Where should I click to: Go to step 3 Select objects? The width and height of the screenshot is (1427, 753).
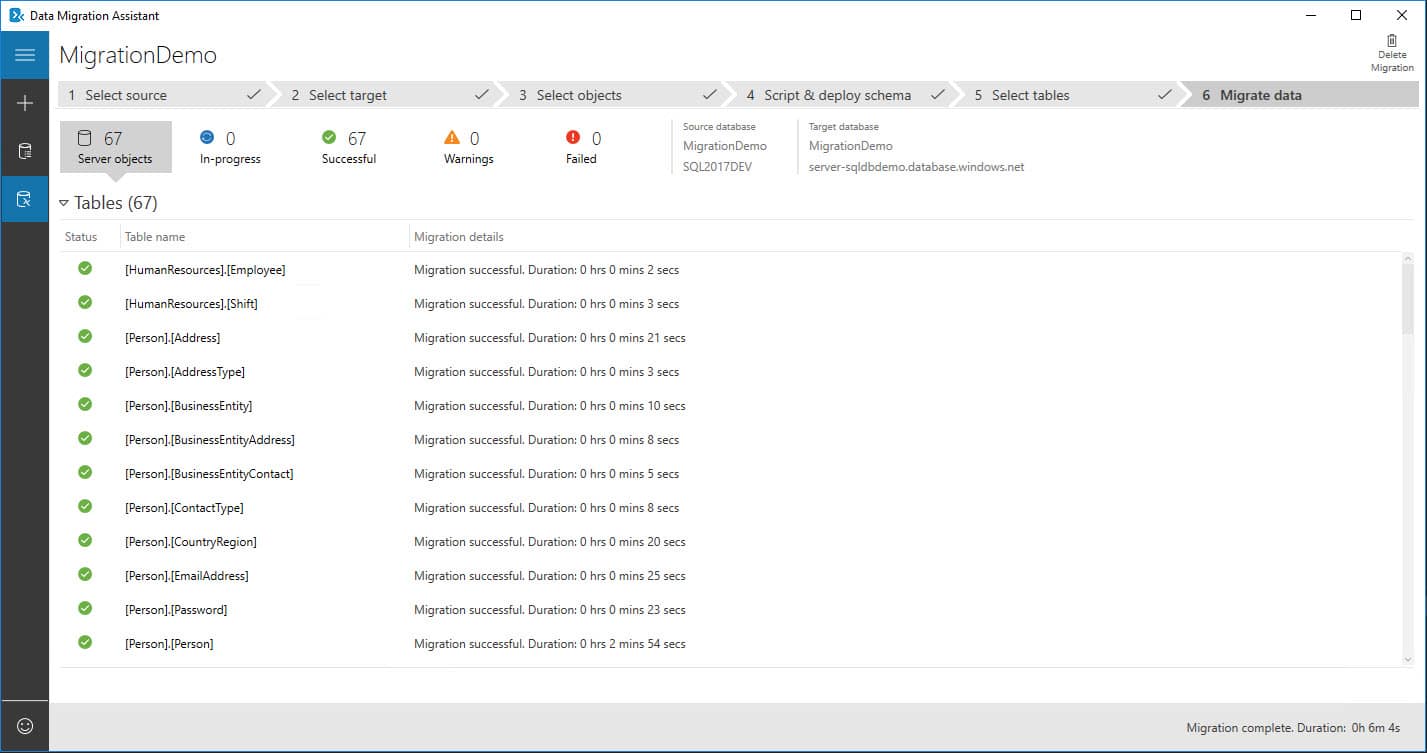click(x=615, y=95)
